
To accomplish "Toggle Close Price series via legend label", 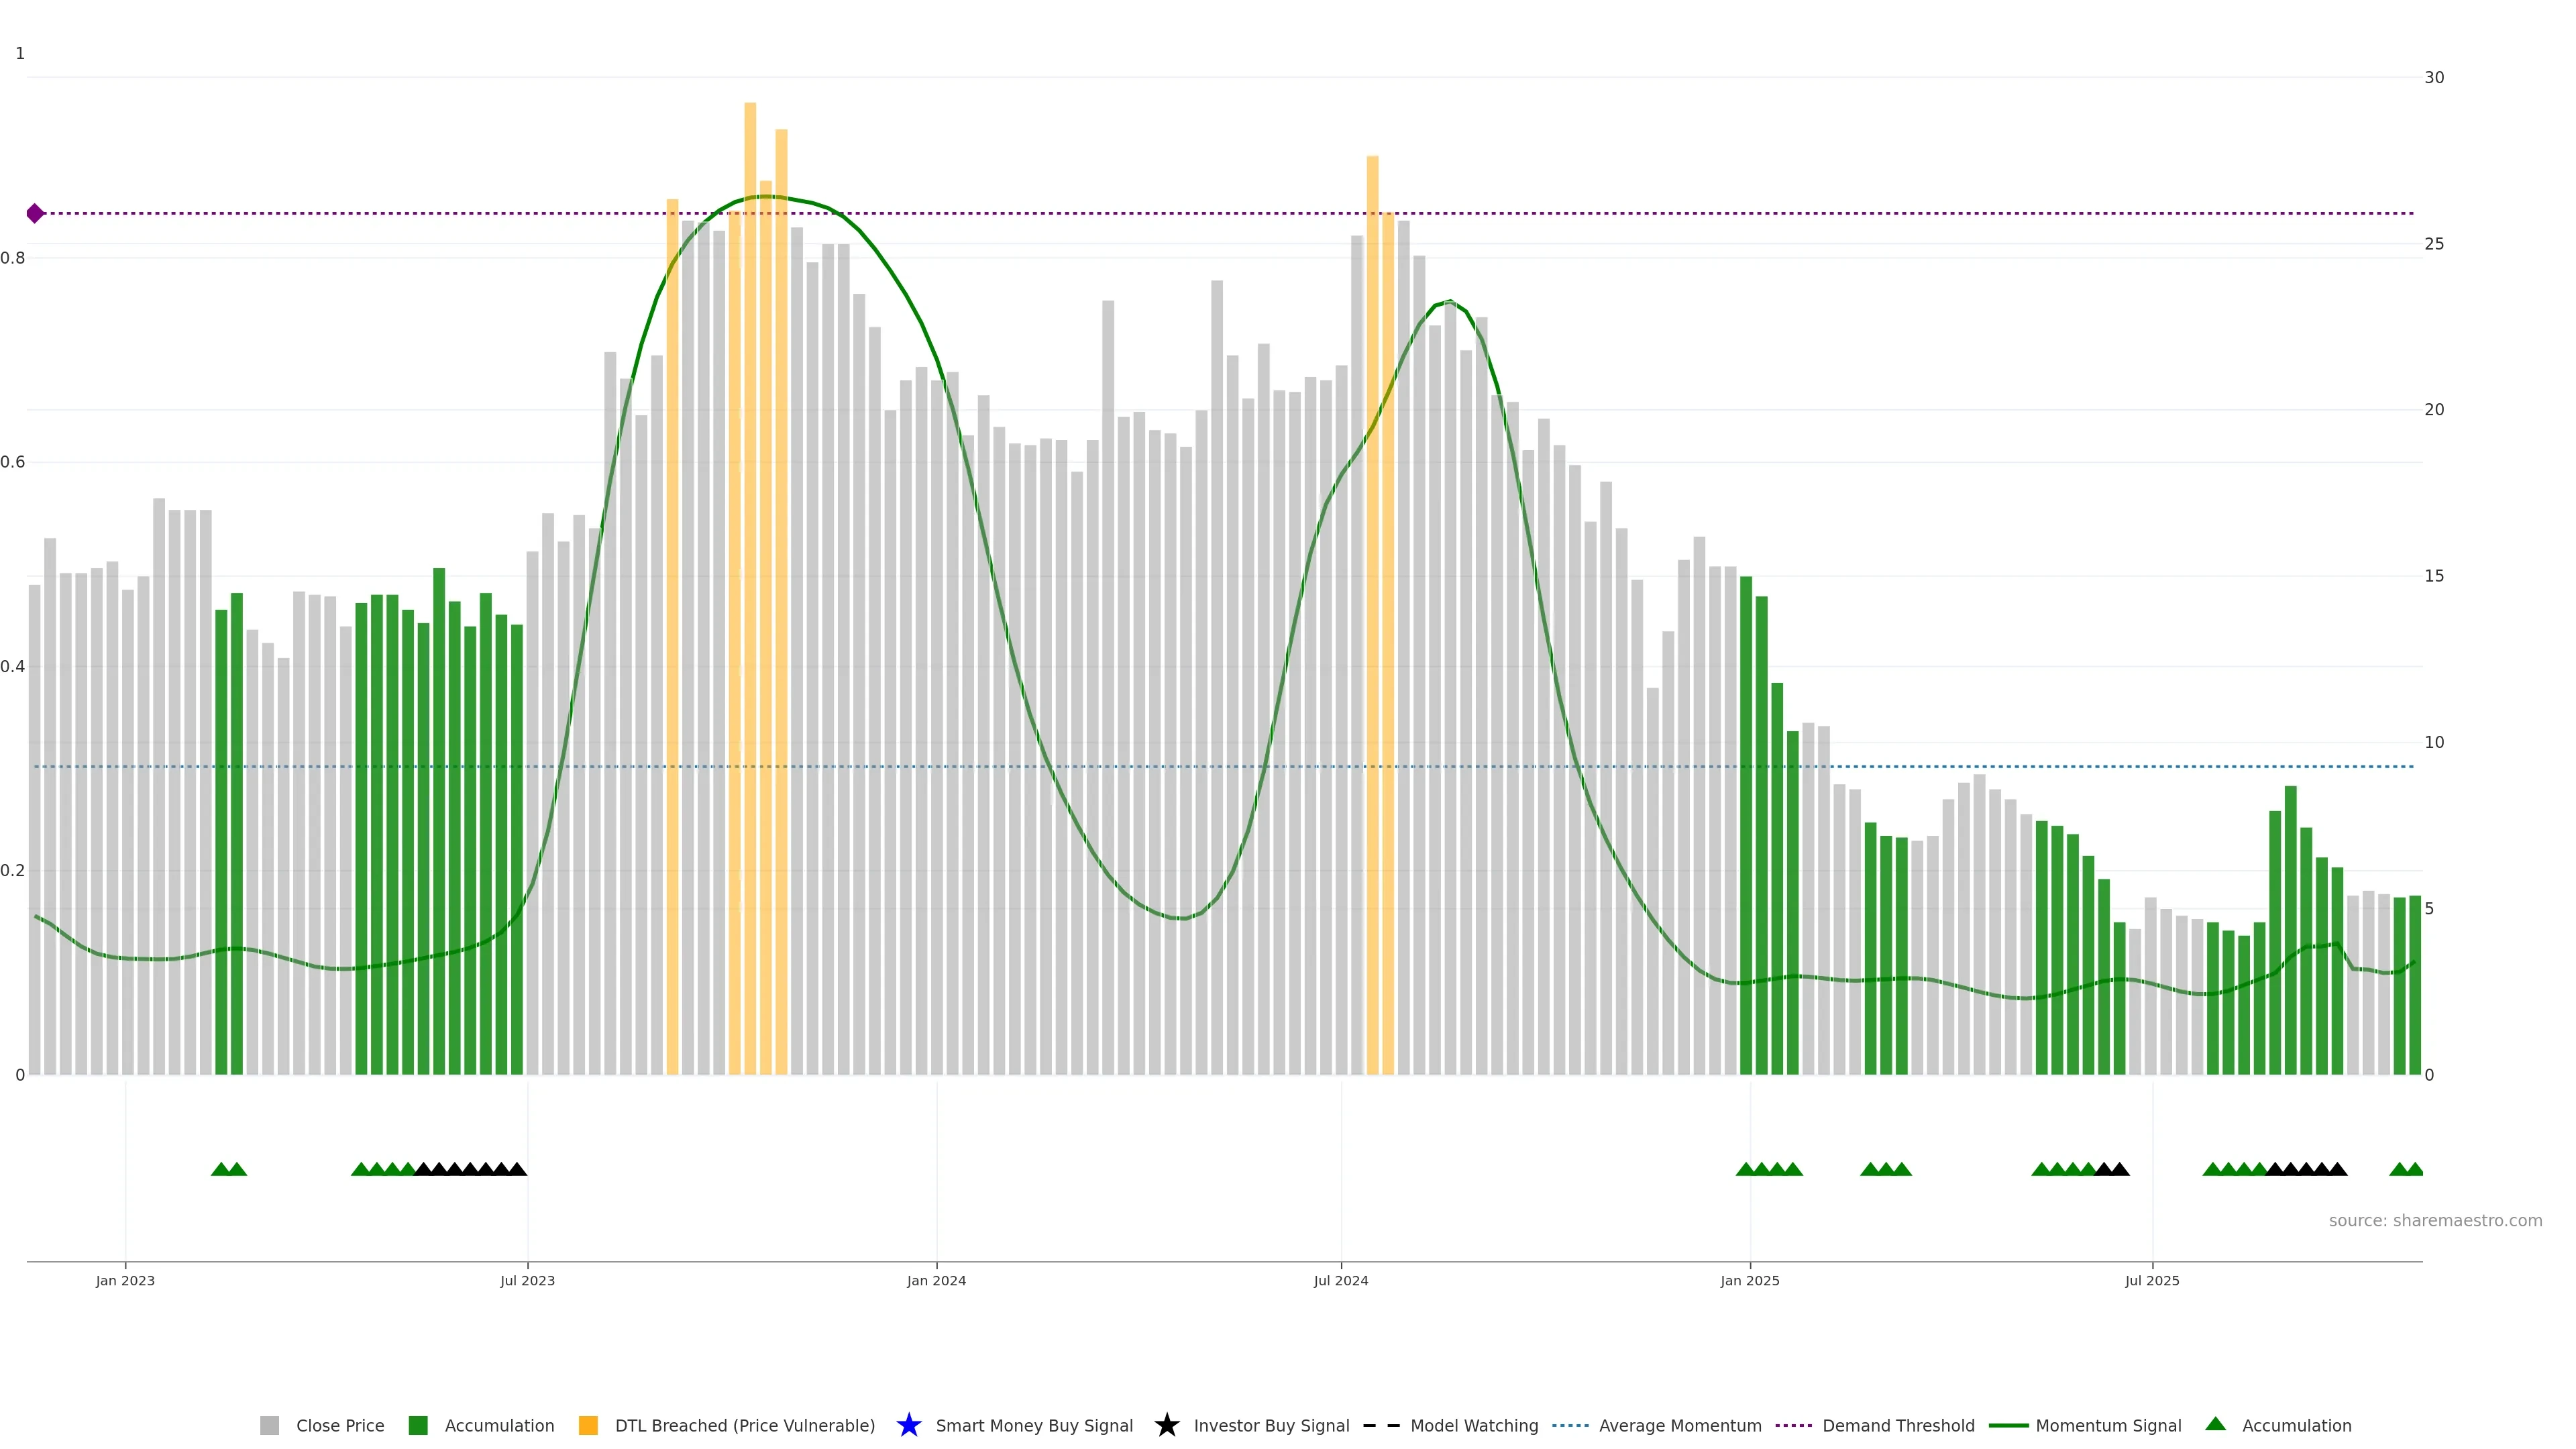I will point(340,1425).
